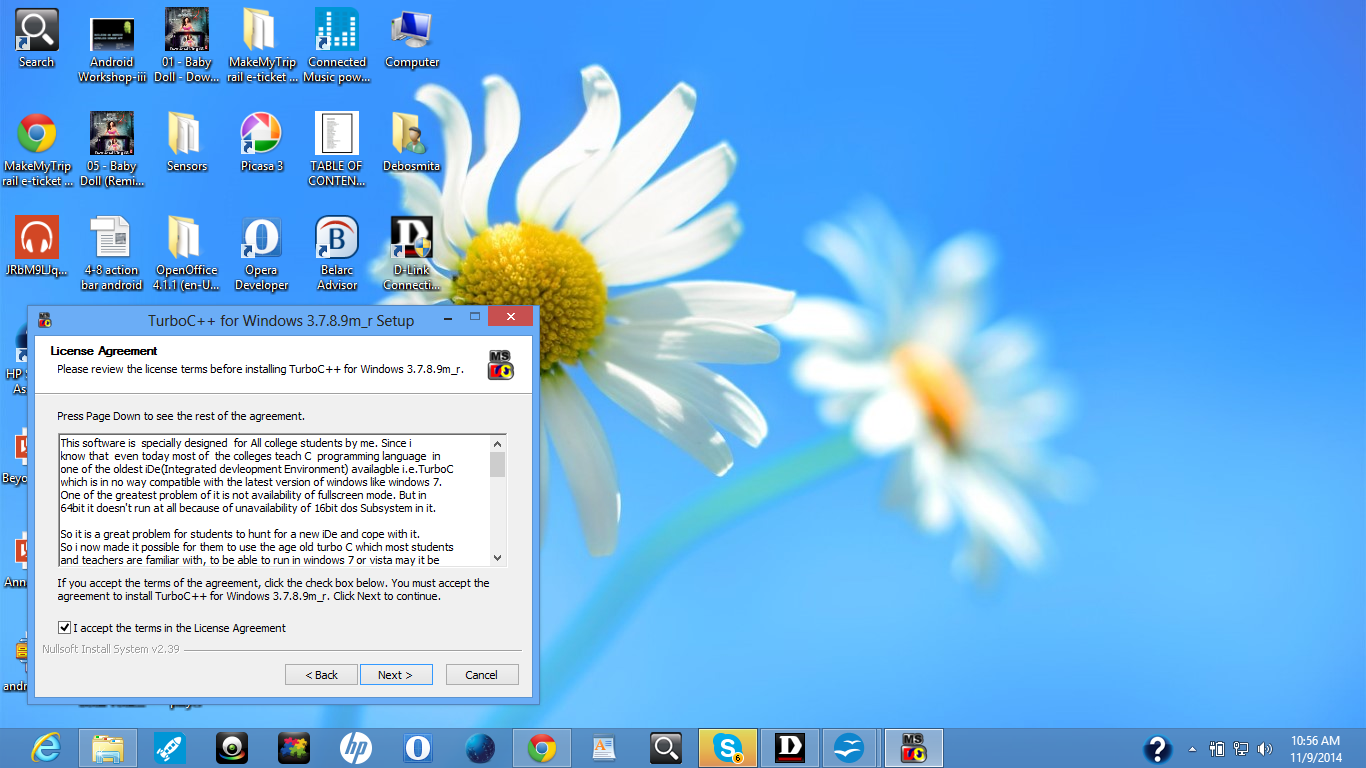This screenshot has height=768, width=1366.
Task: Uncheck I accept the License Agreement terms
Action: click(x=65, y=628)
